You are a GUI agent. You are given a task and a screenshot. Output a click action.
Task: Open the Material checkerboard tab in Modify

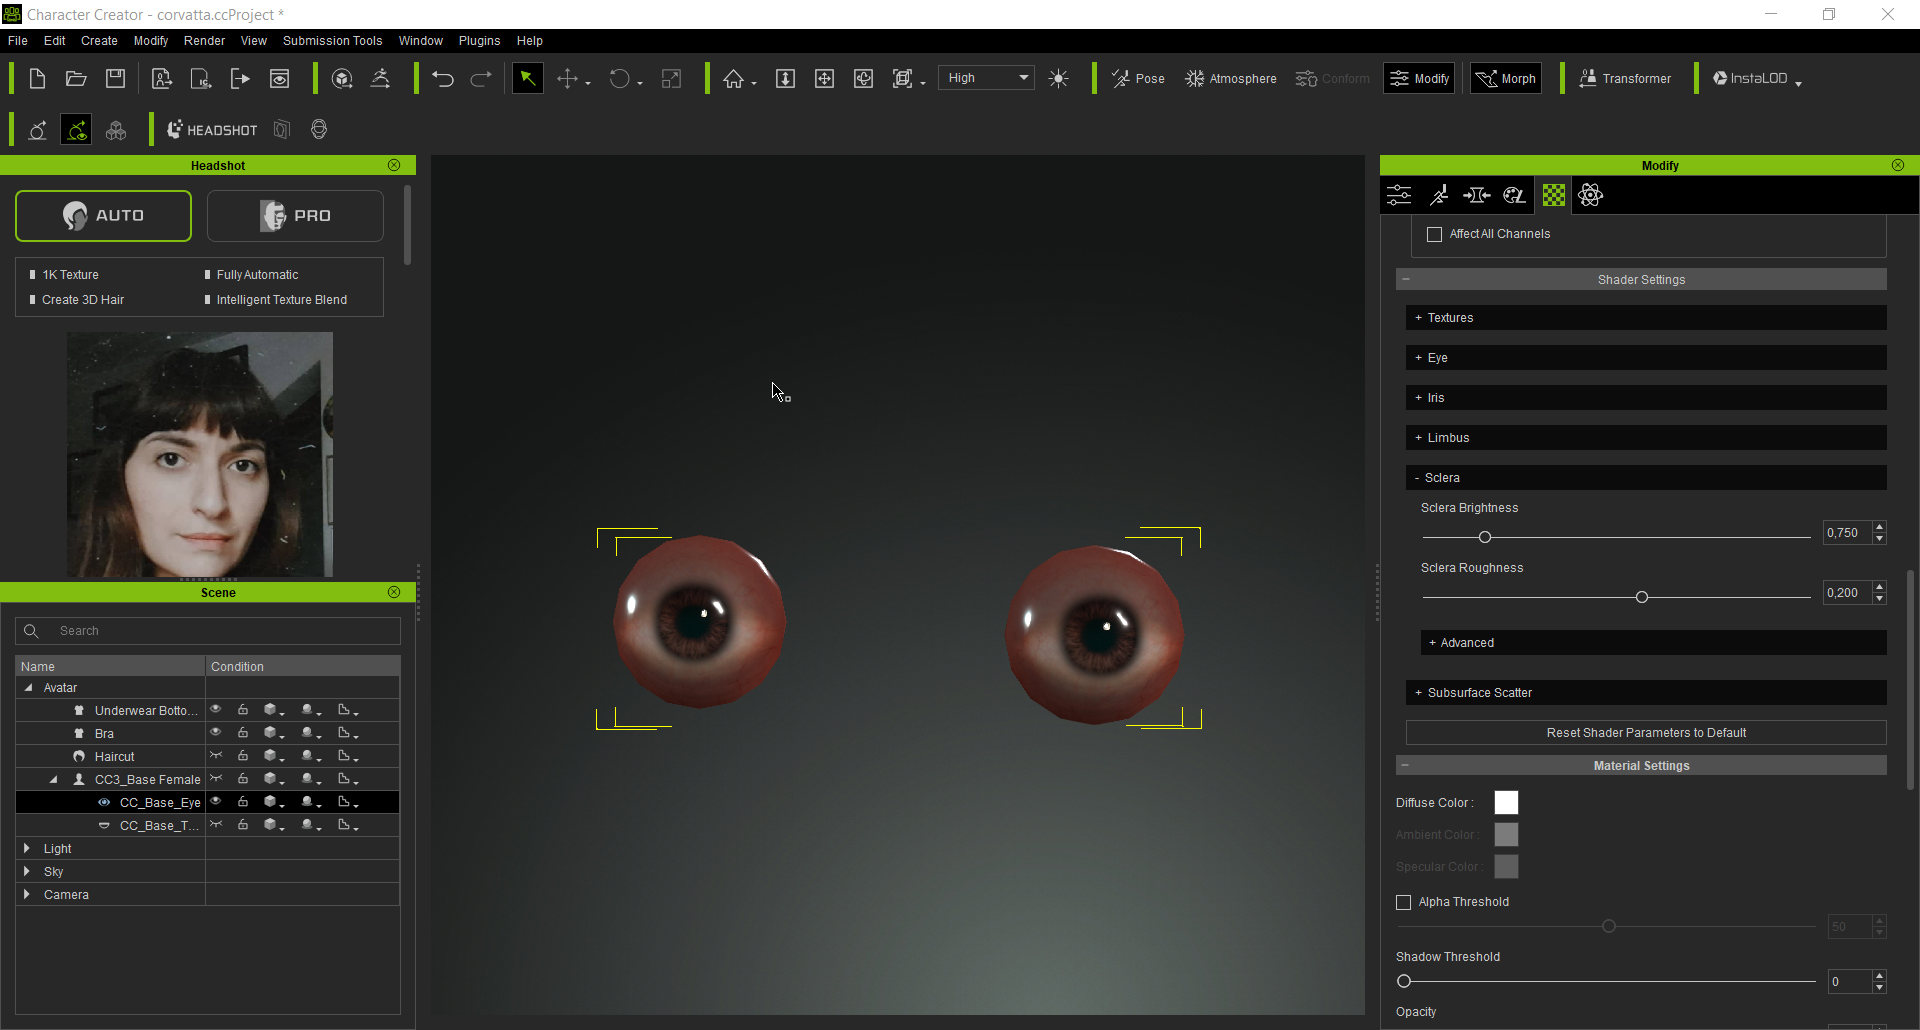click(x=1554, y=195)
